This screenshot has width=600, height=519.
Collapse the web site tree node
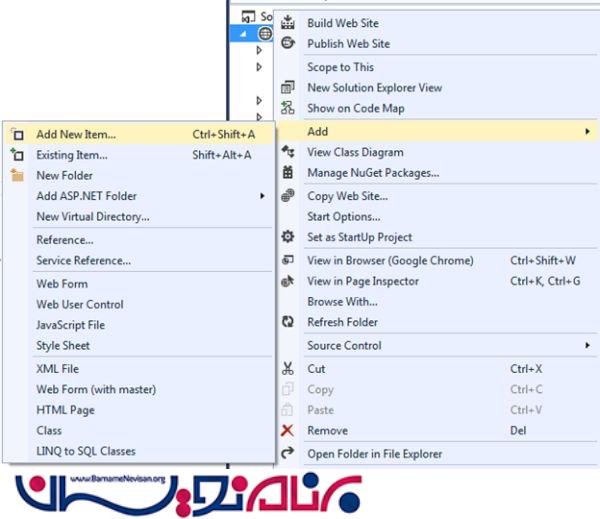[246, 33]
